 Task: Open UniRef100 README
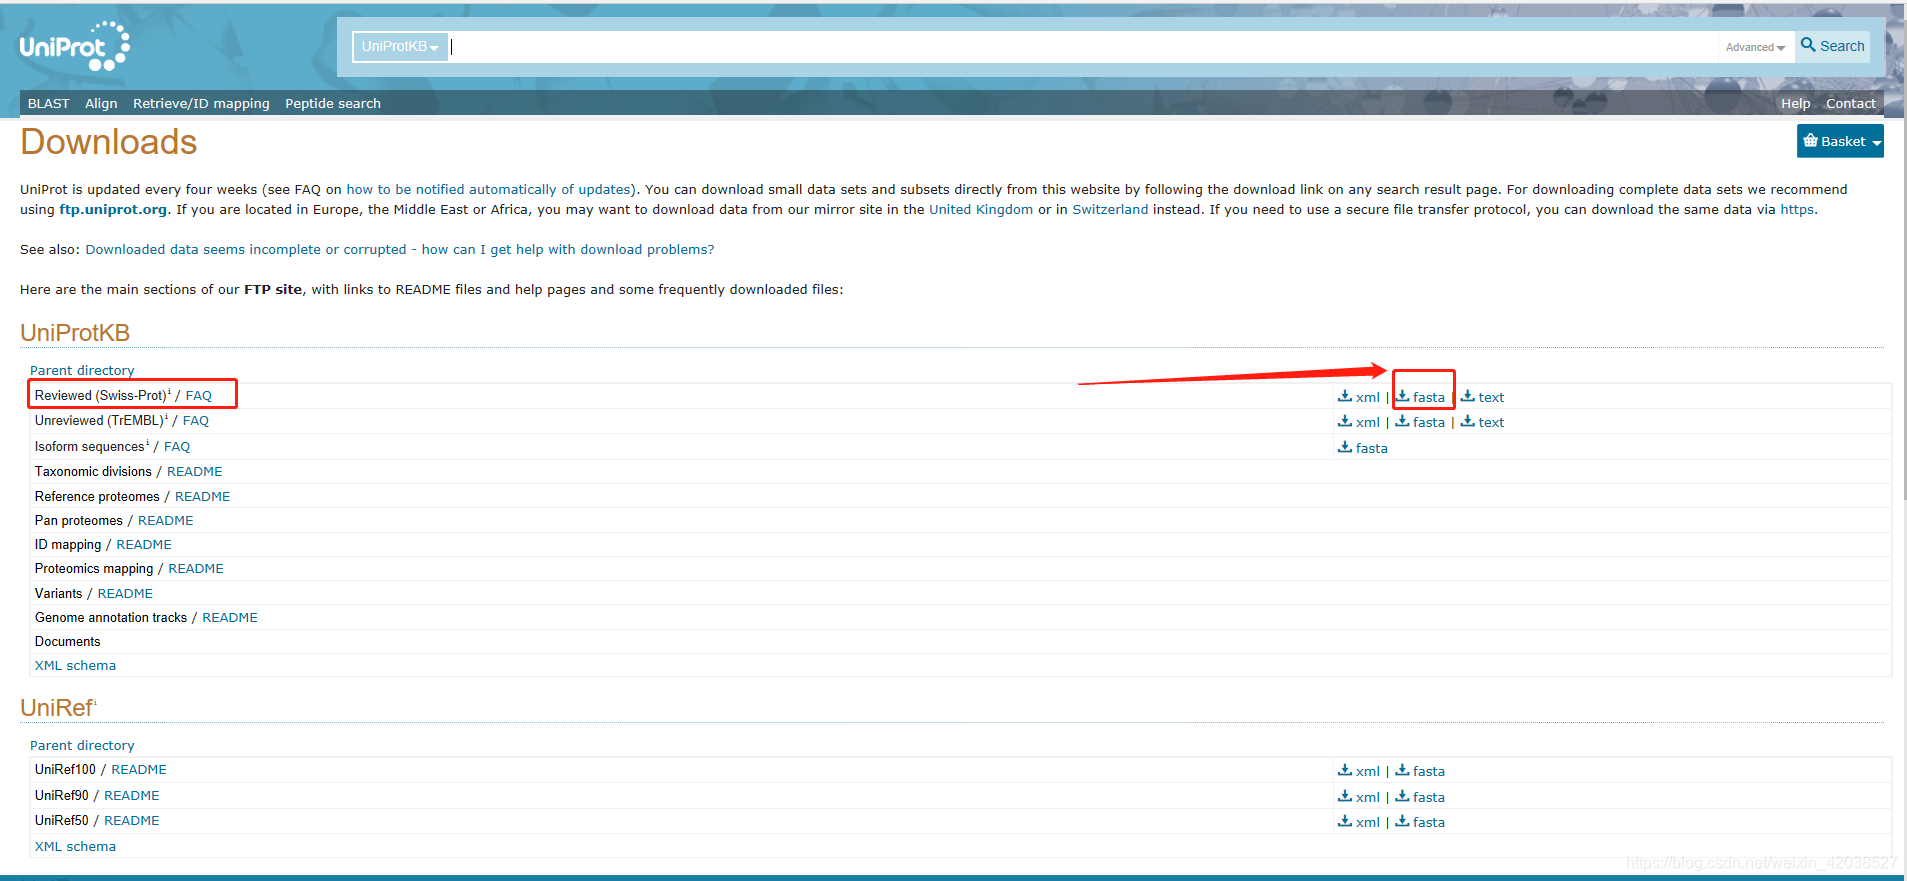pyautogui.click(x=139, y=770)
